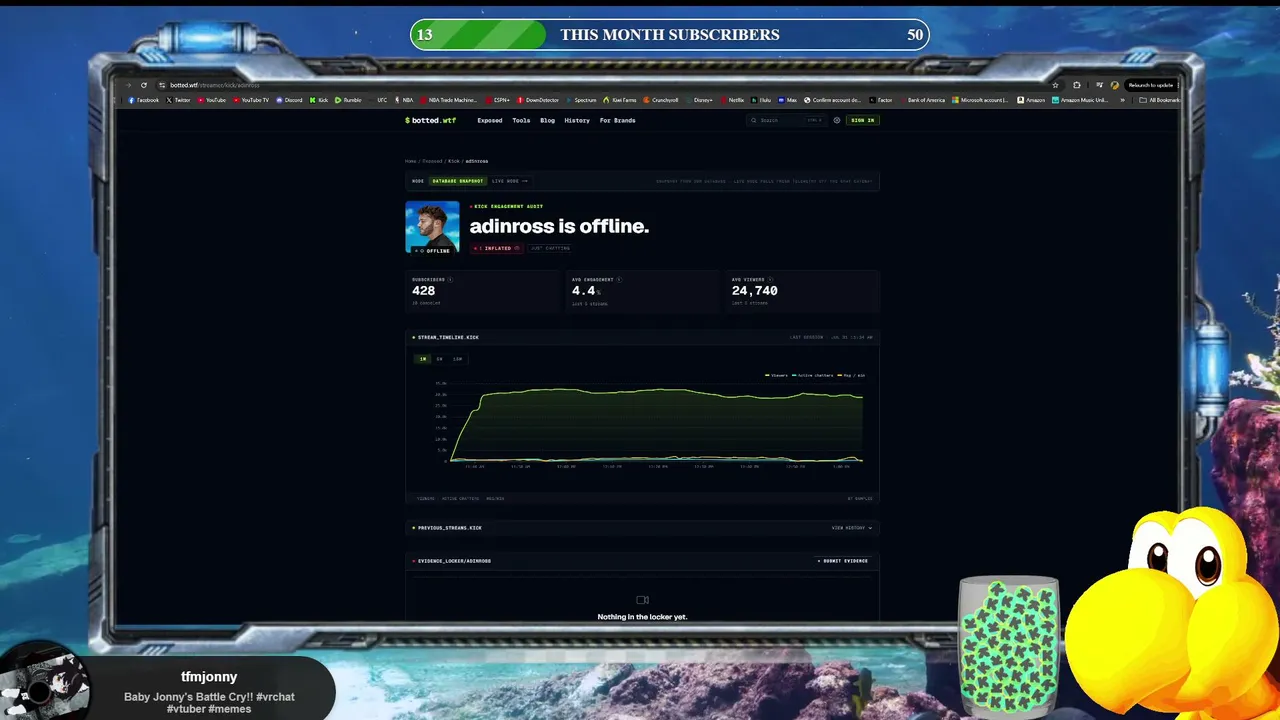Open the Kick bookmark

tap(319, 100)
